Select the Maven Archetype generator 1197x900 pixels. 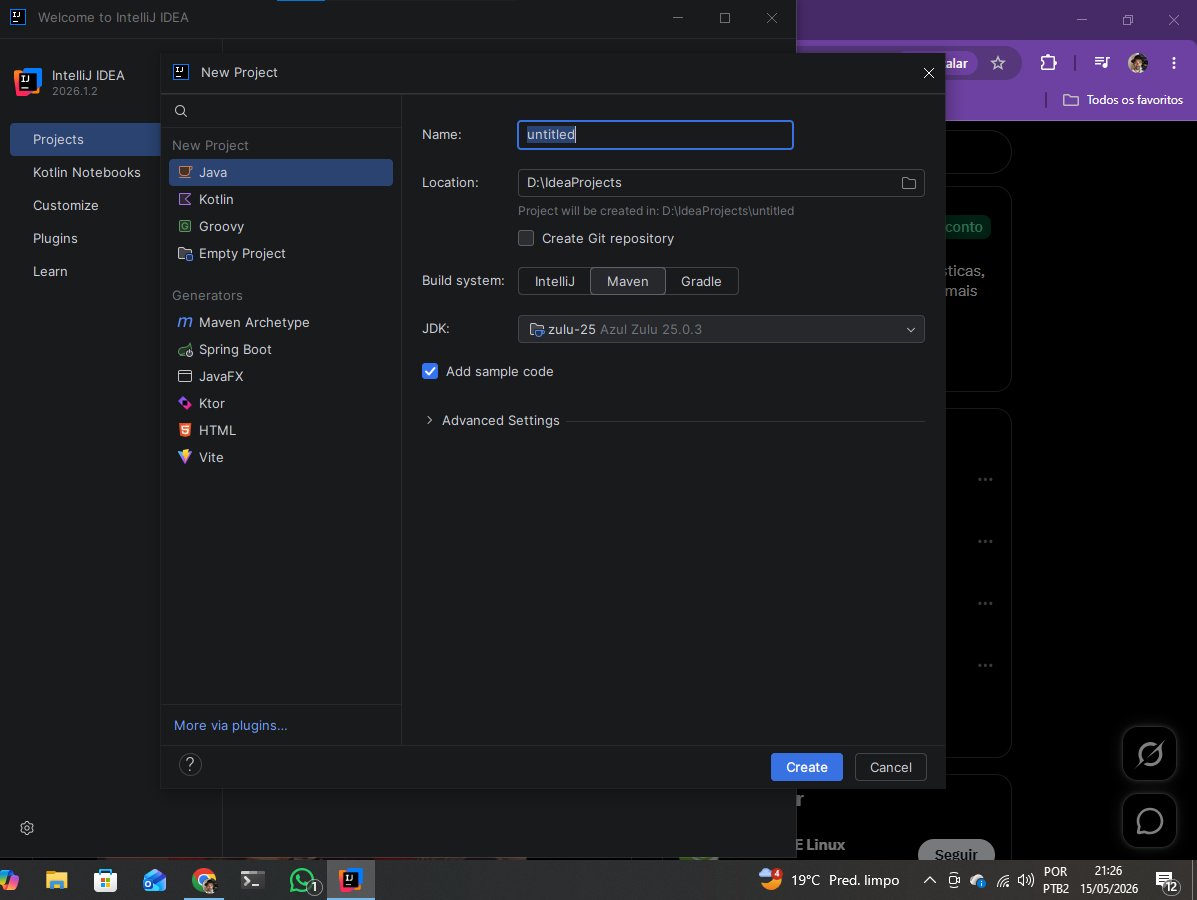[281, 322]
